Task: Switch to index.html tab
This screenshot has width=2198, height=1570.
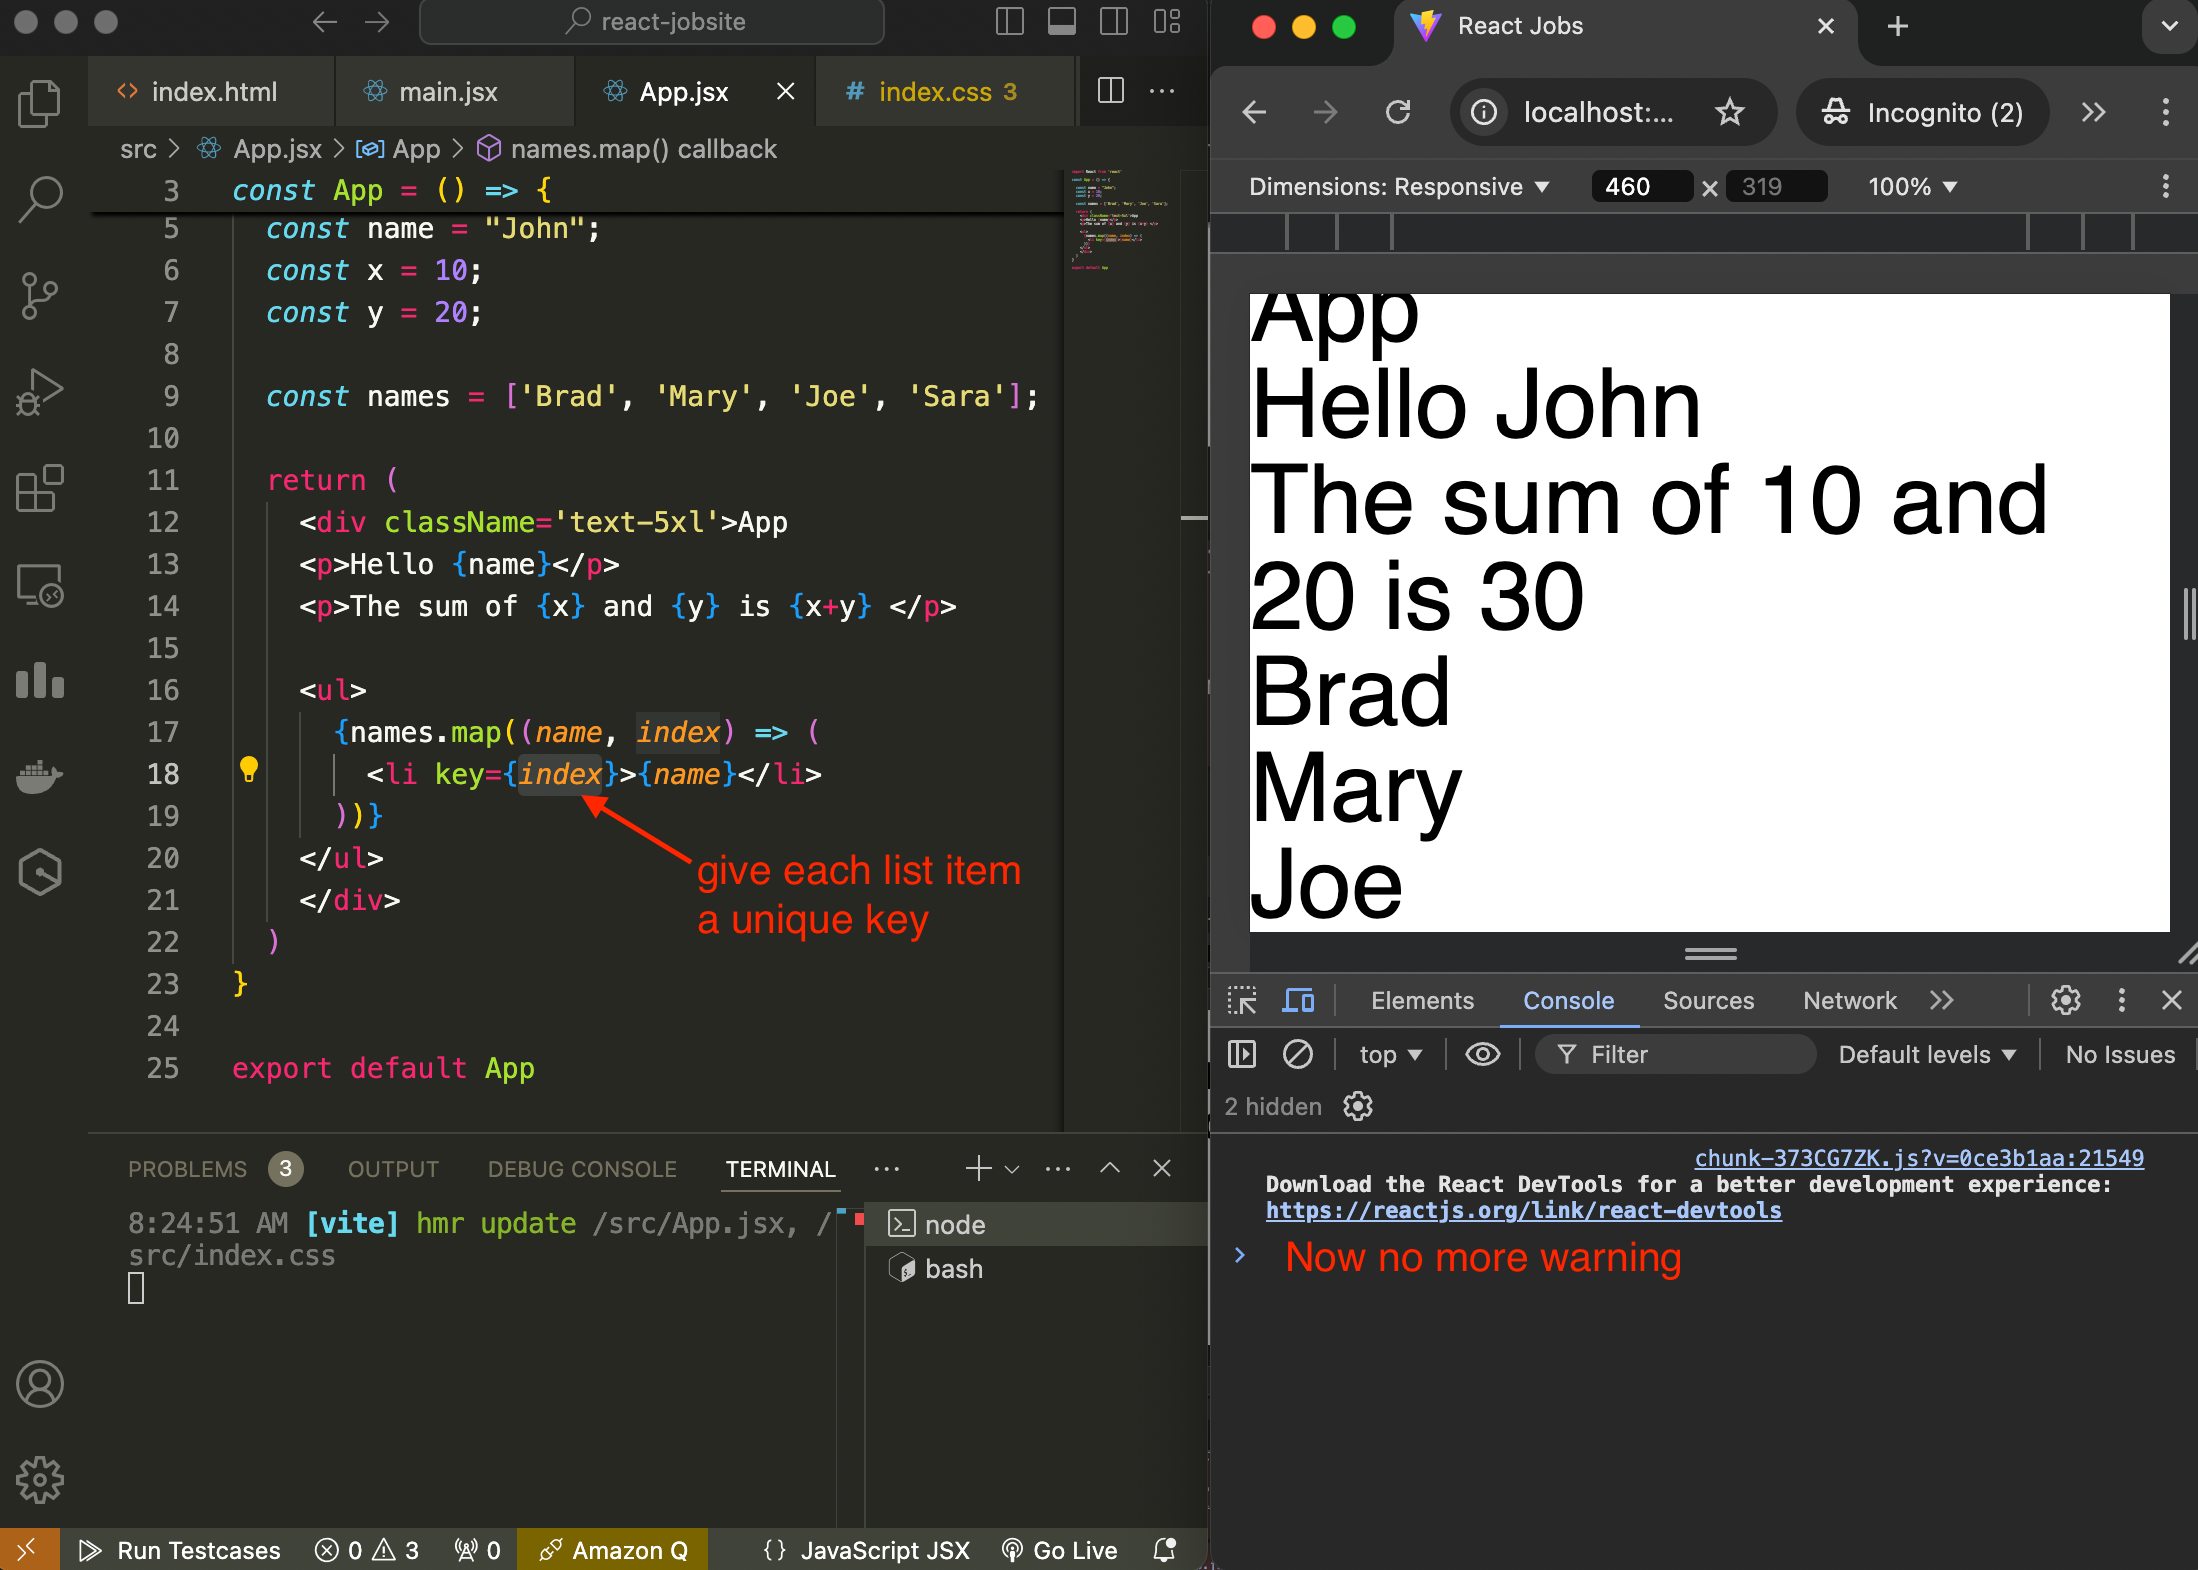Action: (x=211, y=91)
